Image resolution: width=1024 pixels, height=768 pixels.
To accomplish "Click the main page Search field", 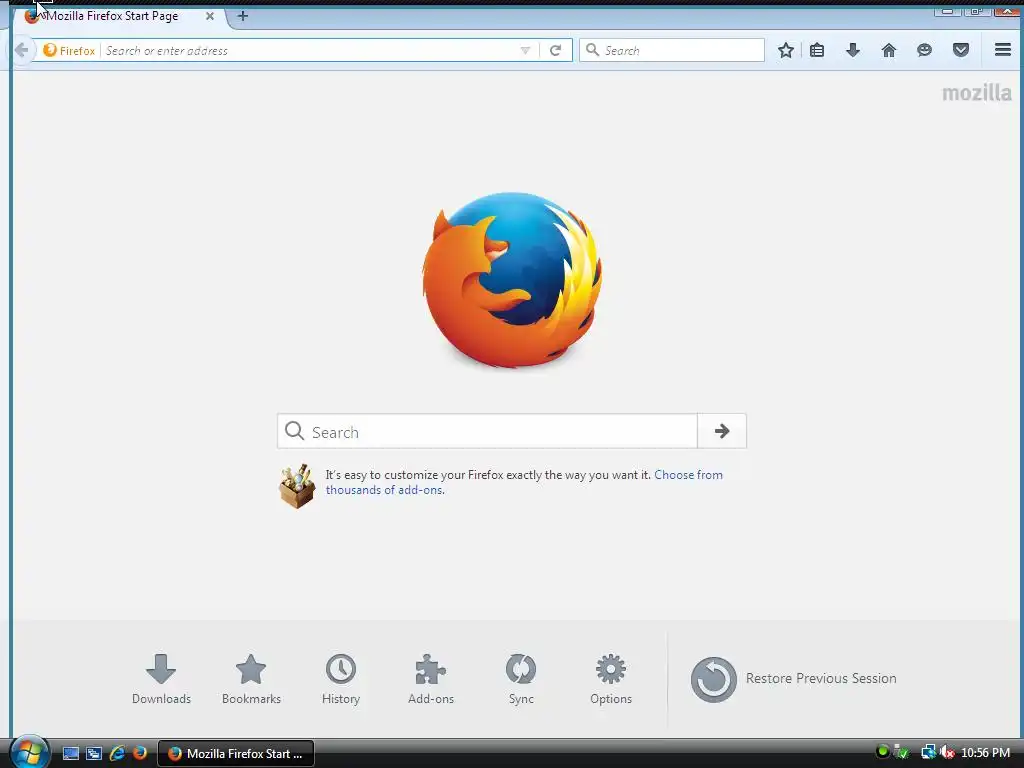I will [x=487, y=431].
